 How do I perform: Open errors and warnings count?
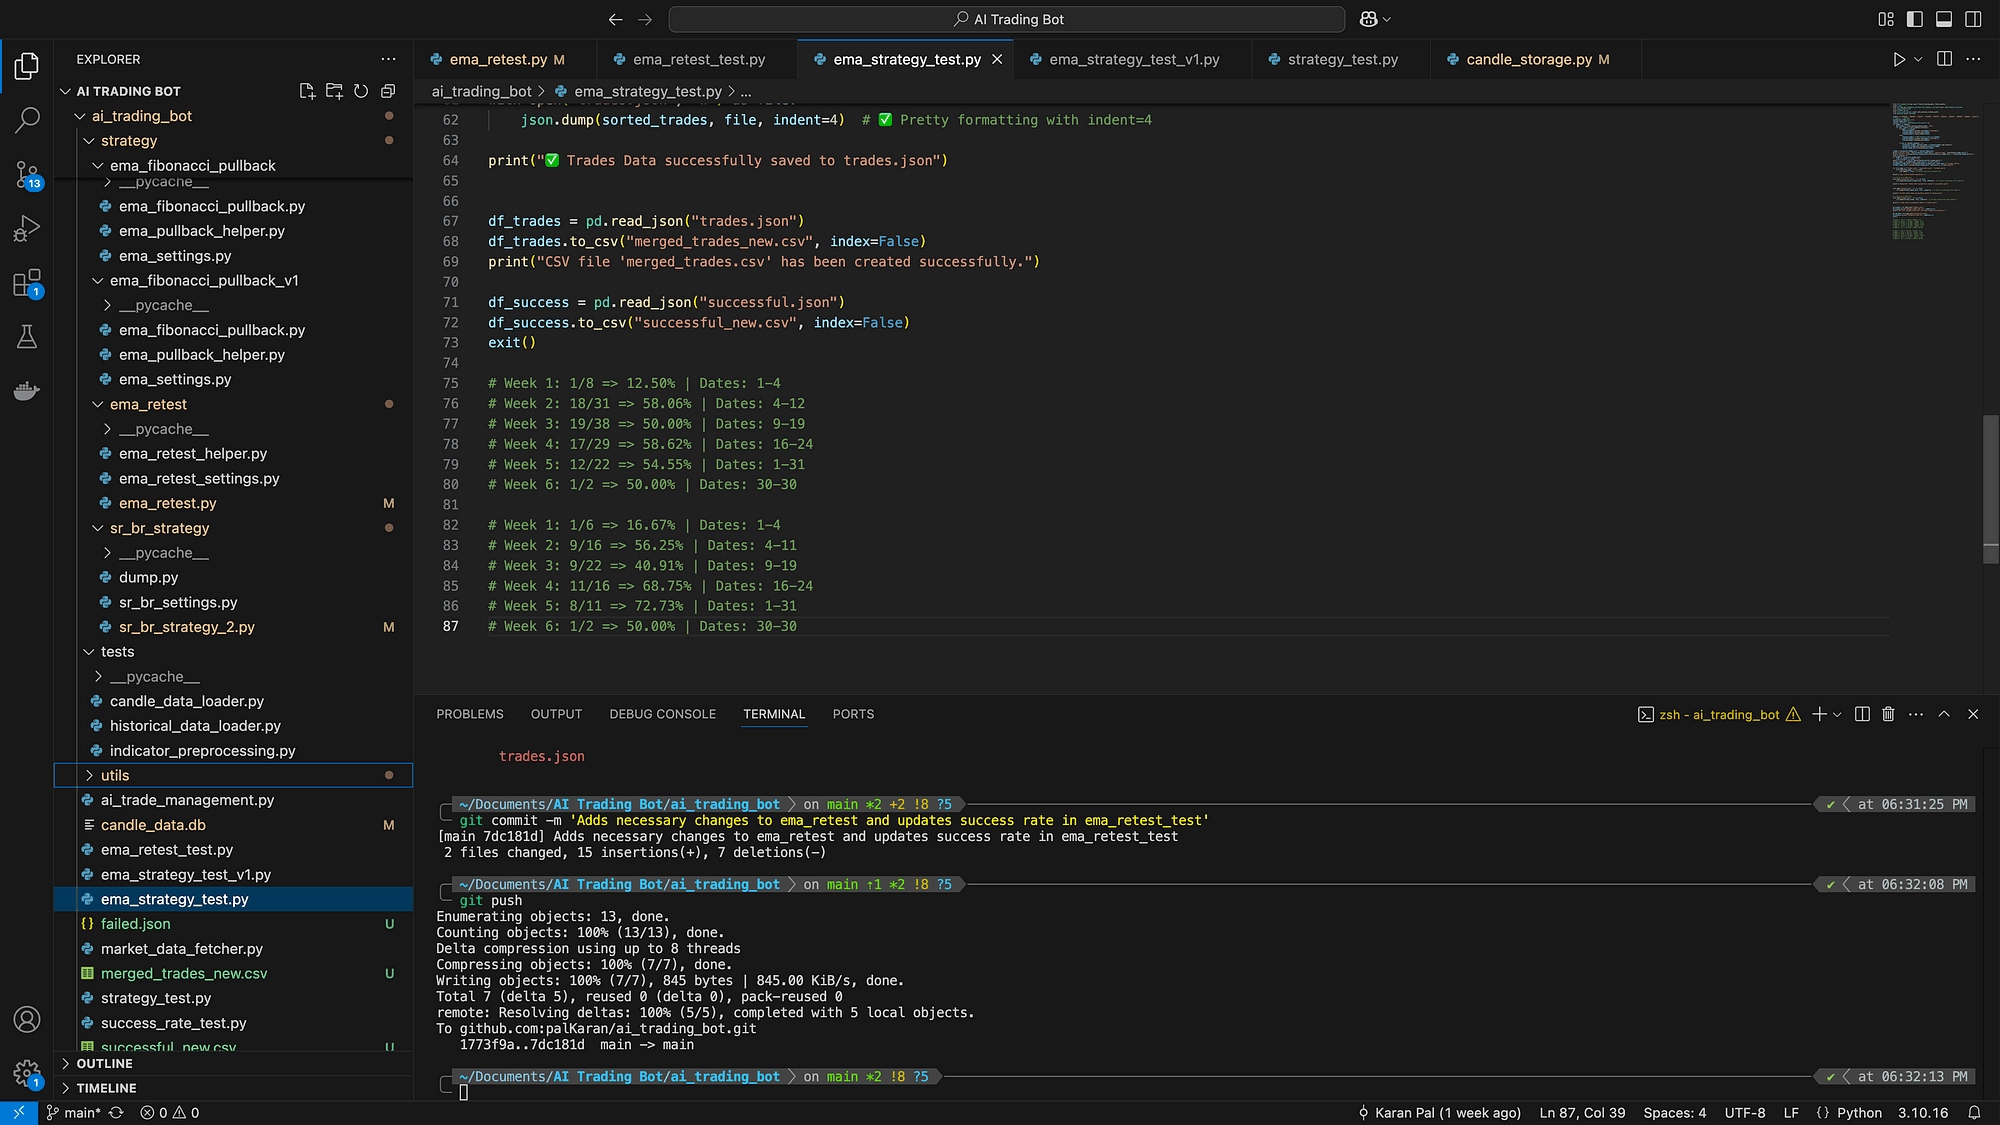[170, 1112]
